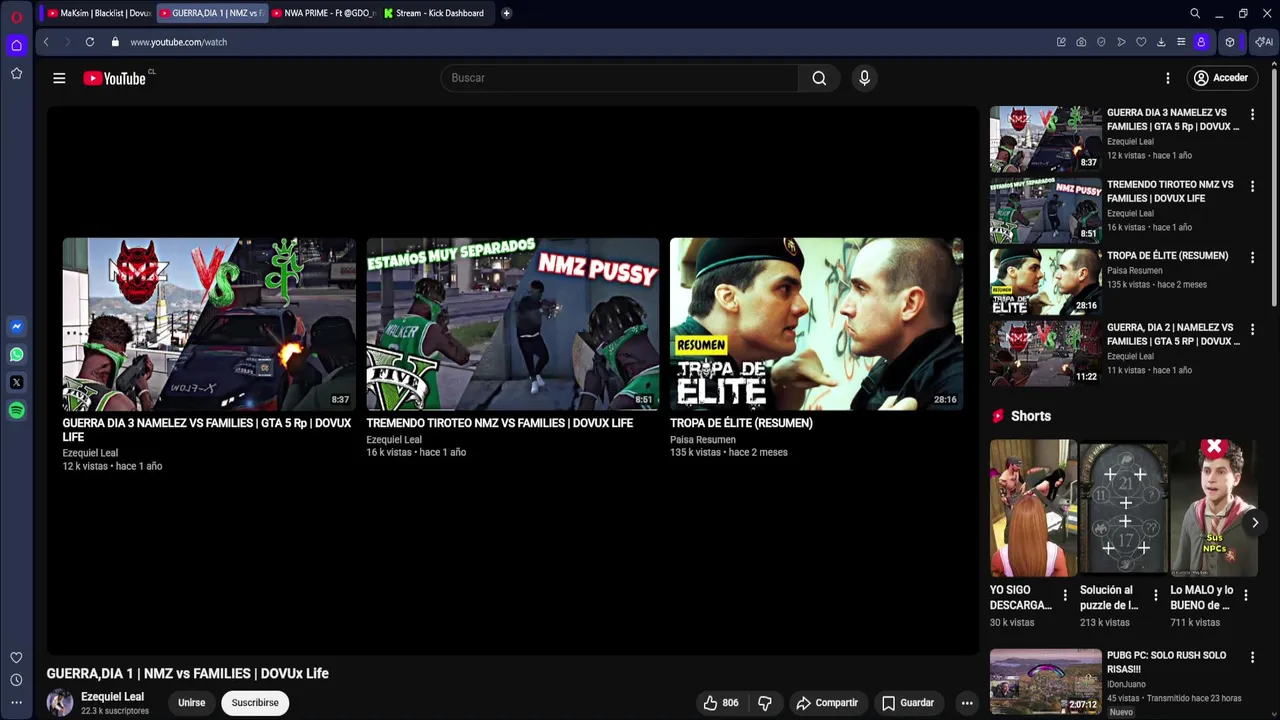Viewport: 1280px width, 720px height.
Task: Click the purple profile icon in toolbar
Action: pyautogui.click(x=1201, y=42)
